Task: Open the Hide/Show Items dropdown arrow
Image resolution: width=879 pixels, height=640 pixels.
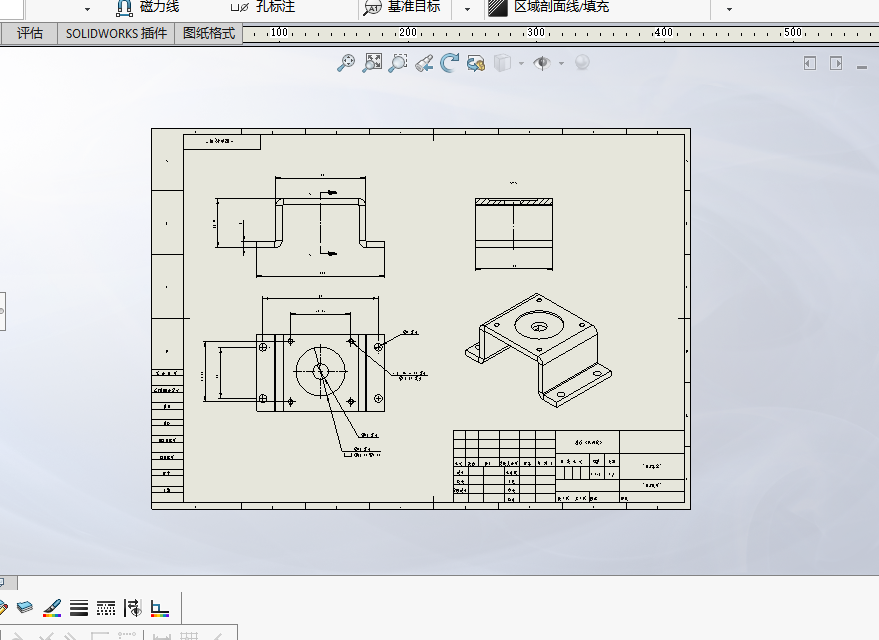Action: [561, 63]
